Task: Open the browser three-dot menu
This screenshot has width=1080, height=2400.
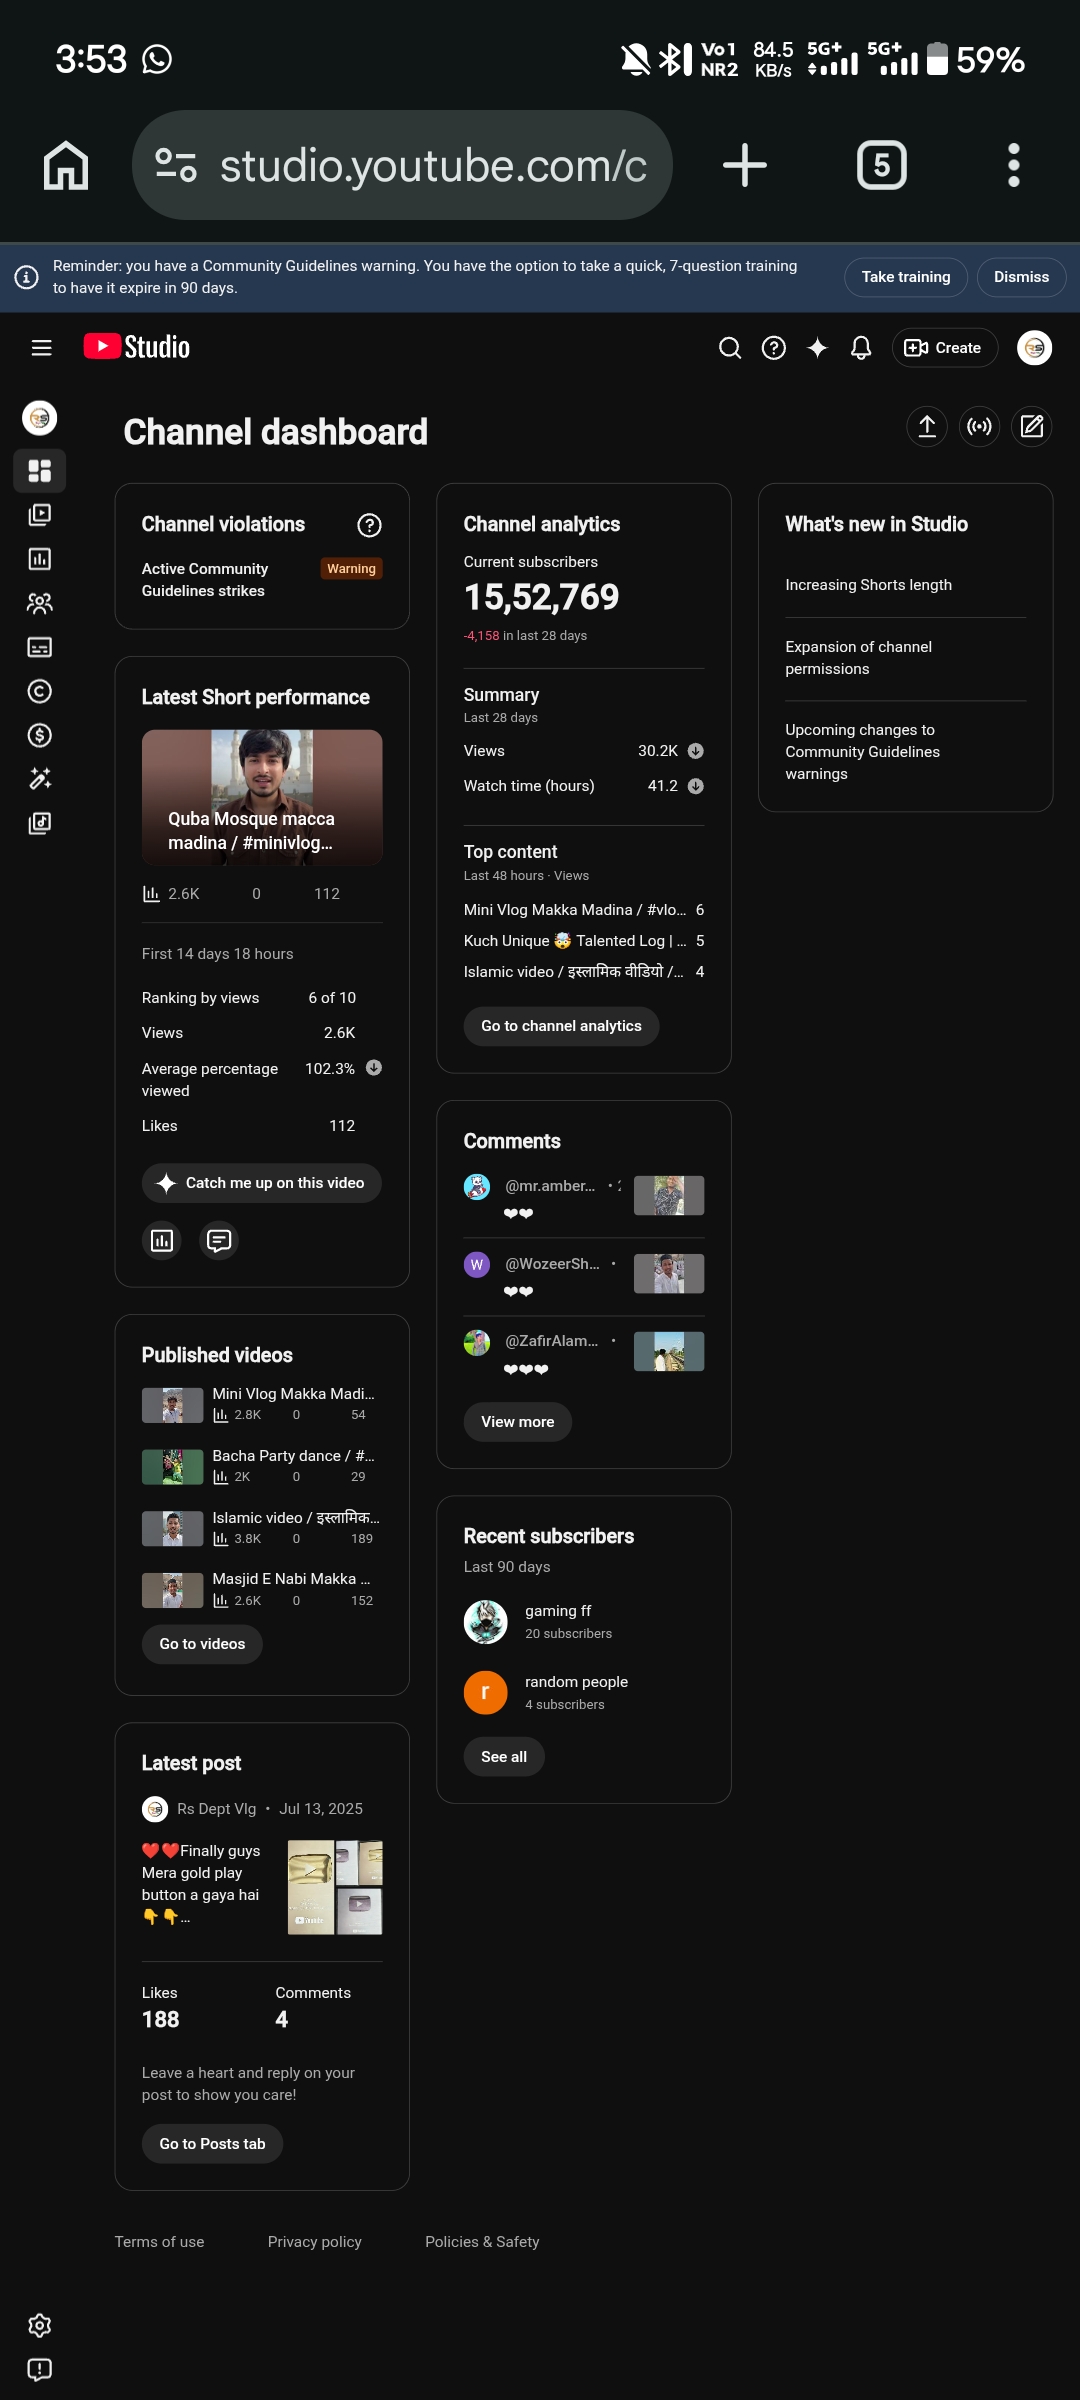Action: pyautogui.click(x=1014, y=165)
